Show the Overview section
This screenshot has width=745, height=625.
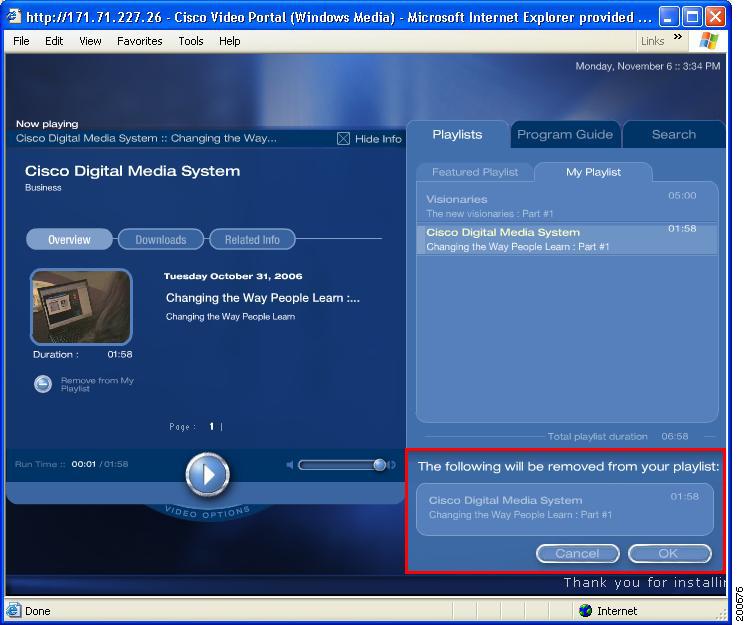pos(69,240)
